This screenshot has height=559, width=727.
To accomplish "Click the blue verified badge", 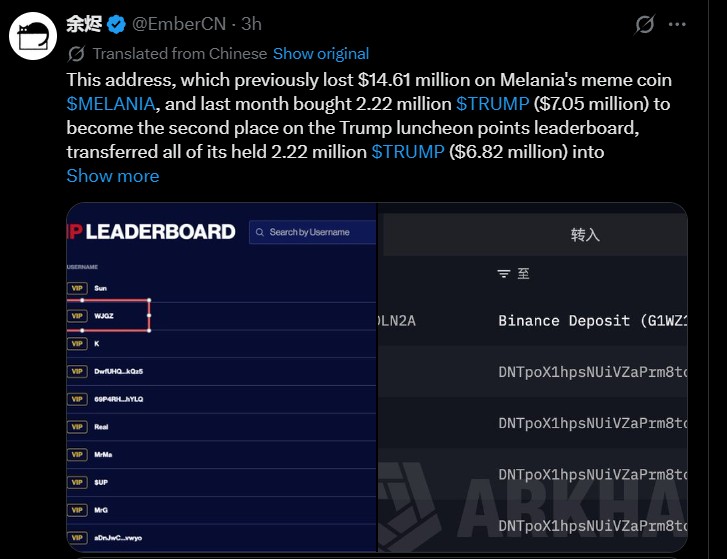I will pyautogui.click(x=116, y=25).
